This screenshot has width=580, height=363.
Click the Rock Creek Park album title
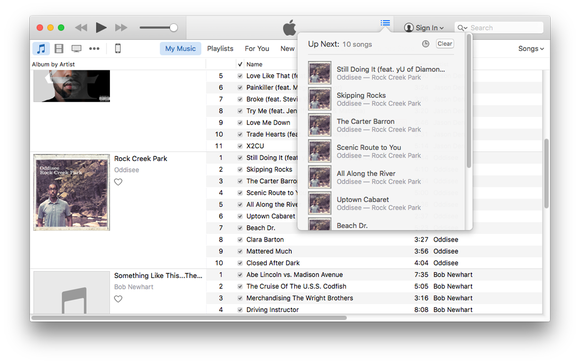click(141, 158)
